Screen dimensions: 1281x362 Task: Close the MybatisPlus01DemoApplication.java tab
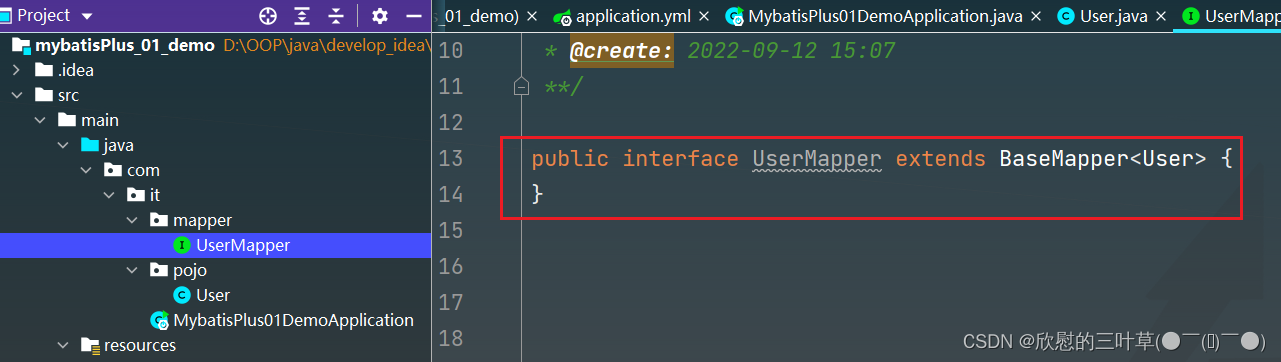click(x=1036, y=16)
